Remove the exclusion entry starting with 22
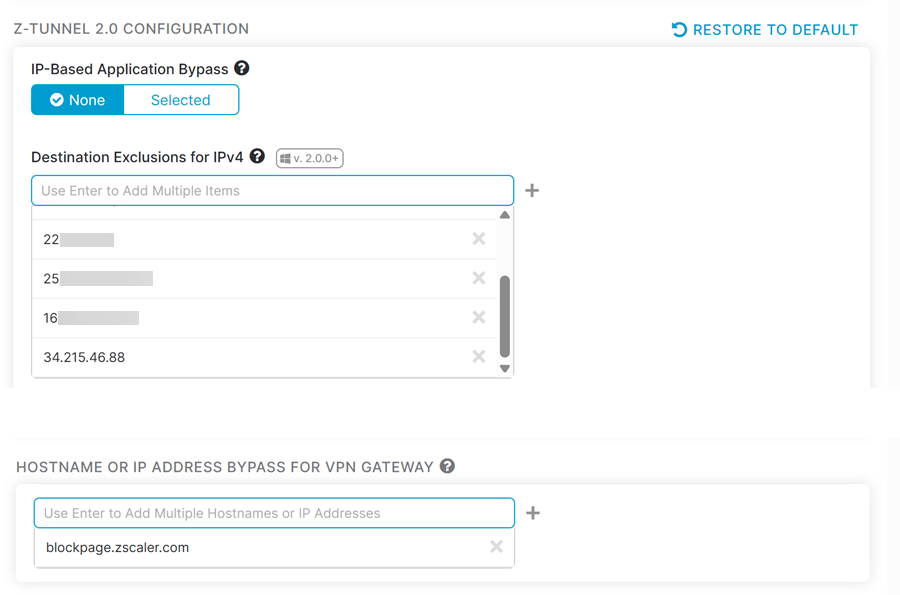900x595 pixels. pos(479,239)
